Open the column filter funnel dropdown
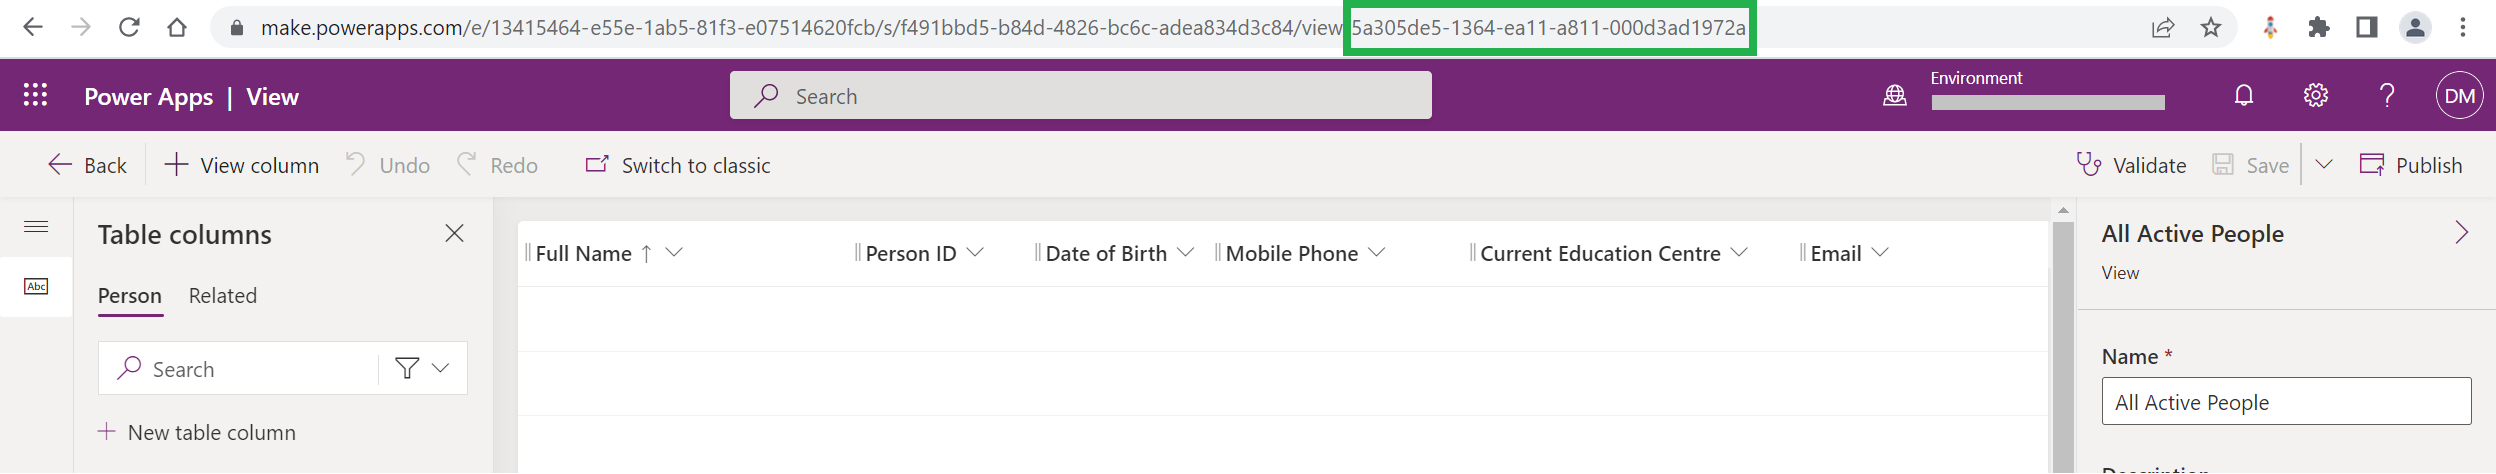The image size is (2496, 474). pyautogui.click(x=422, y=368)
